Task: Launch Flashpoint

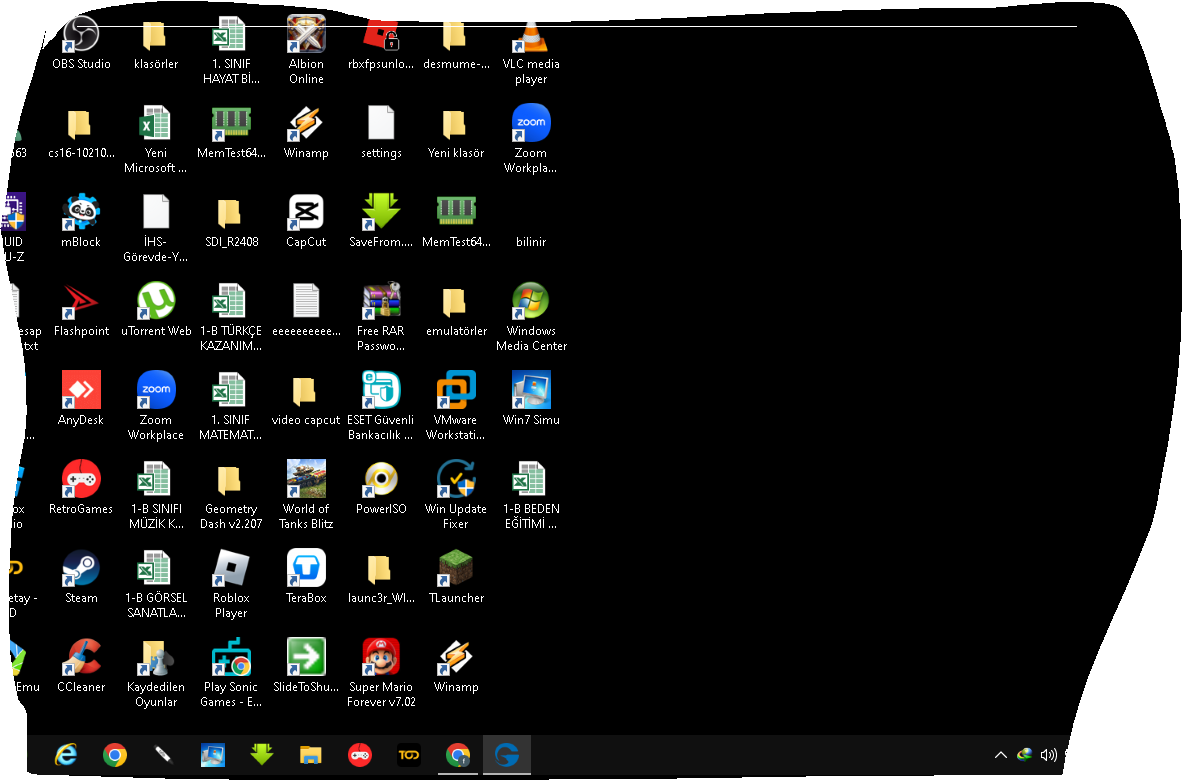Action: click(x=81, y=310)
